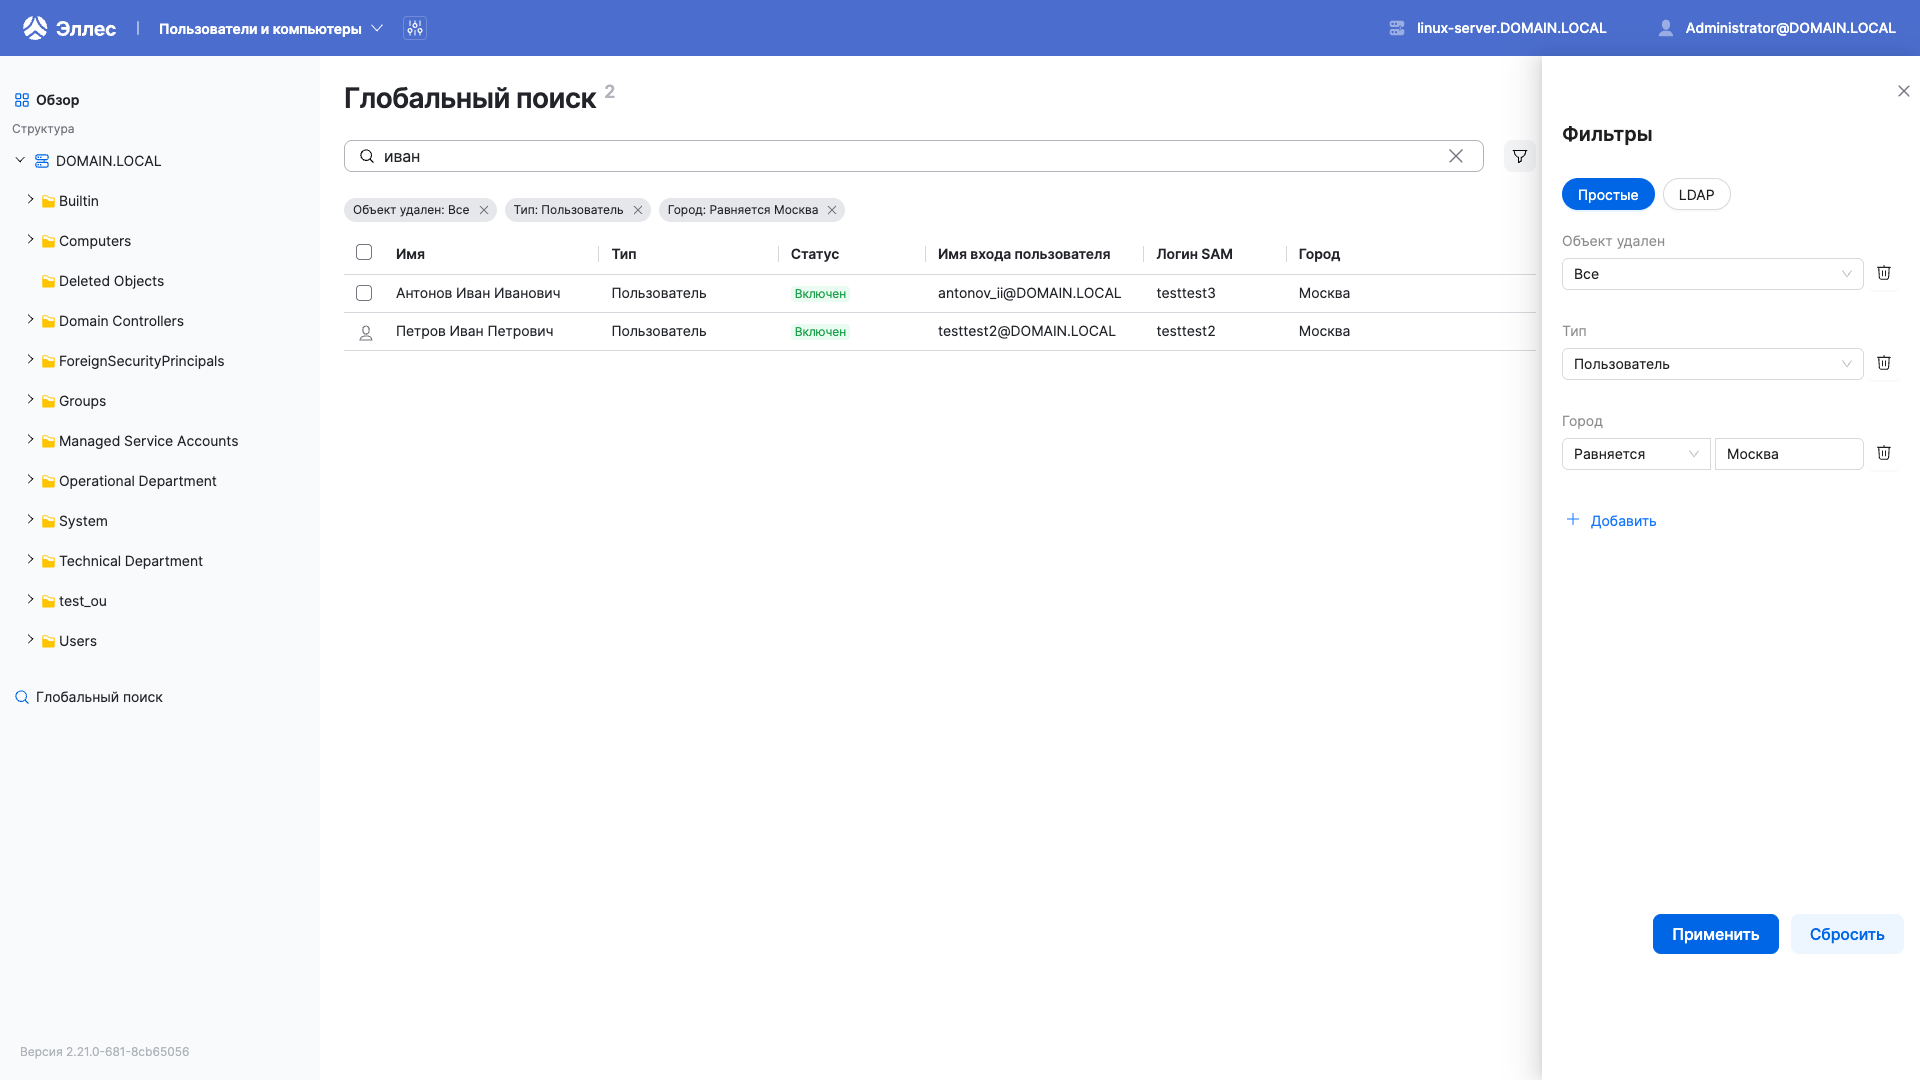Remove the 'Объект удален: Все' filter chip

click(x=484, y=210)
